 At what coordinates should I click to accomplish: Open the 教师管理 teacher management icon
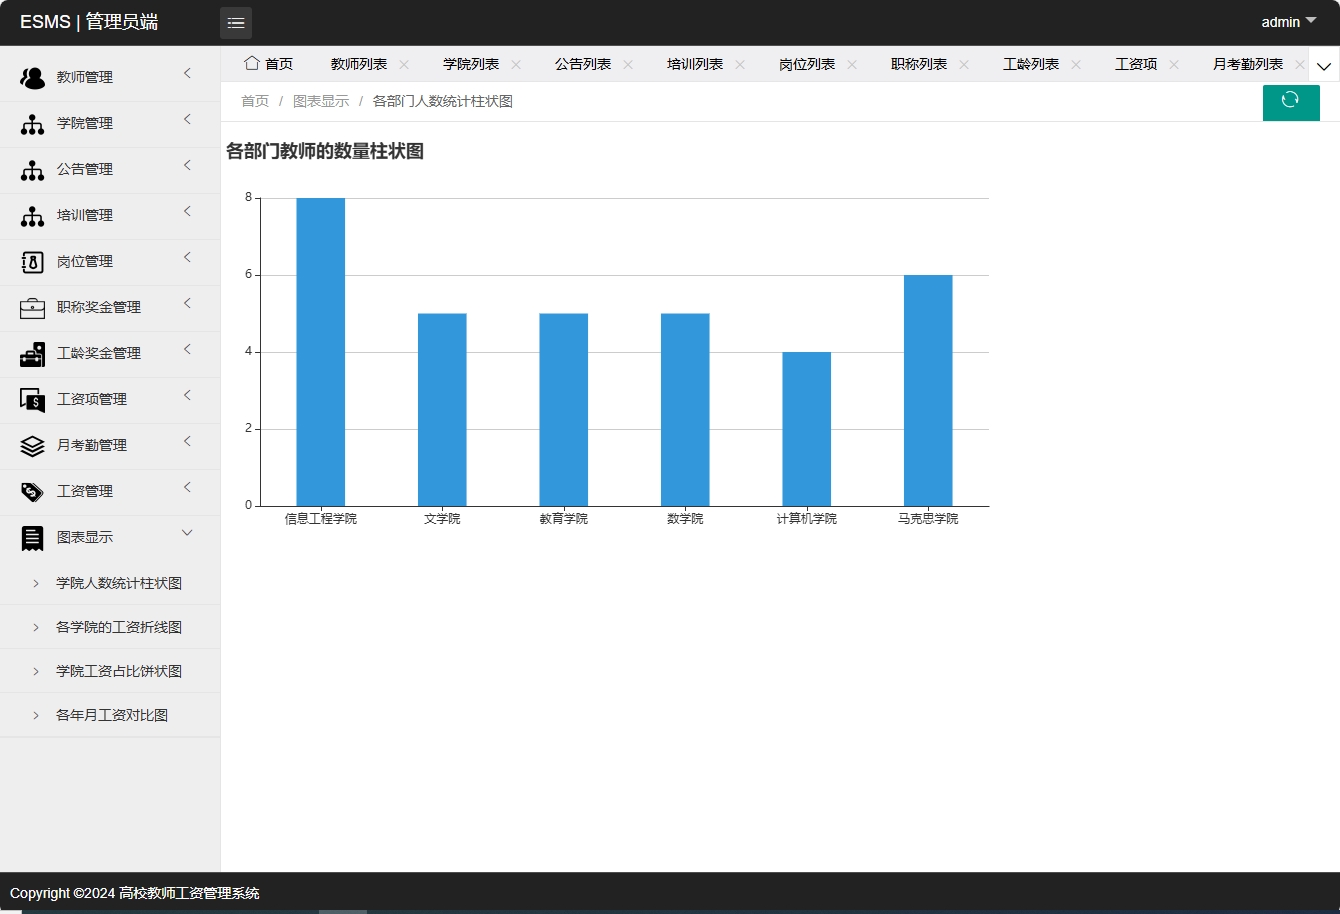click(x=32, y=76)
